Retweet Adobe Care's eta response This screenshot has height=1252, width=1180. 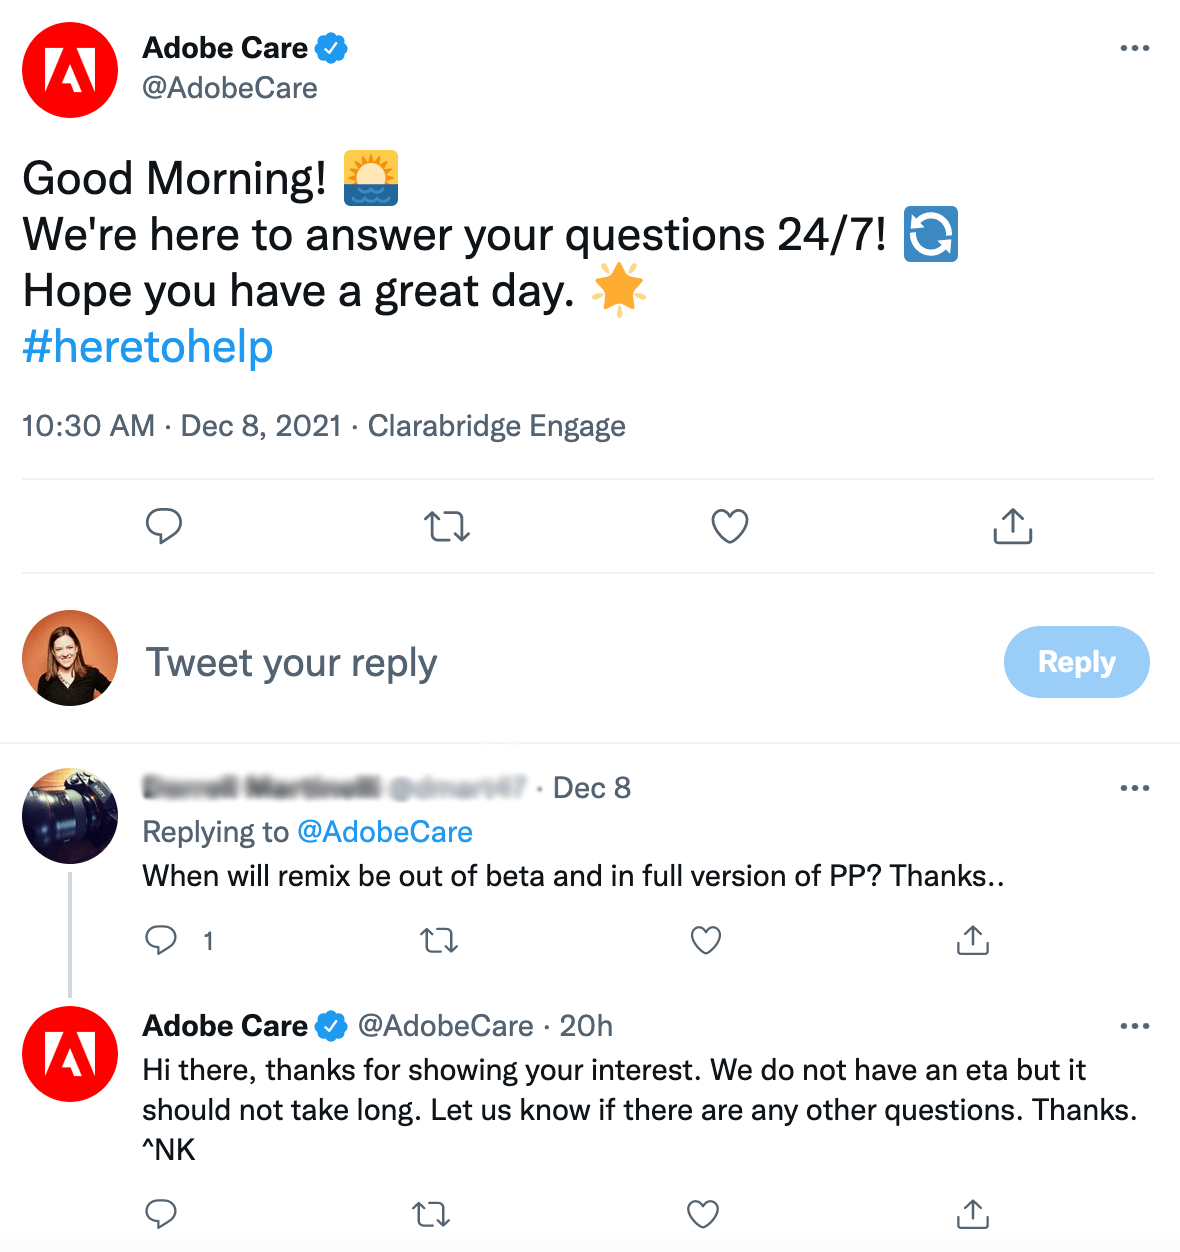(x=431, y=1214)
